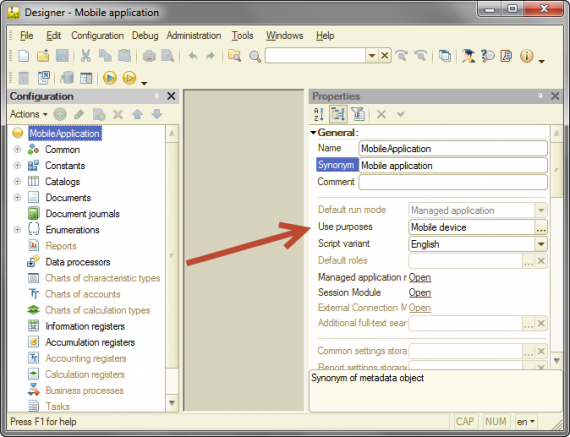Expand the Documents tree node
The width and height of the screenshot is (570, 437).
pos(17,197)
